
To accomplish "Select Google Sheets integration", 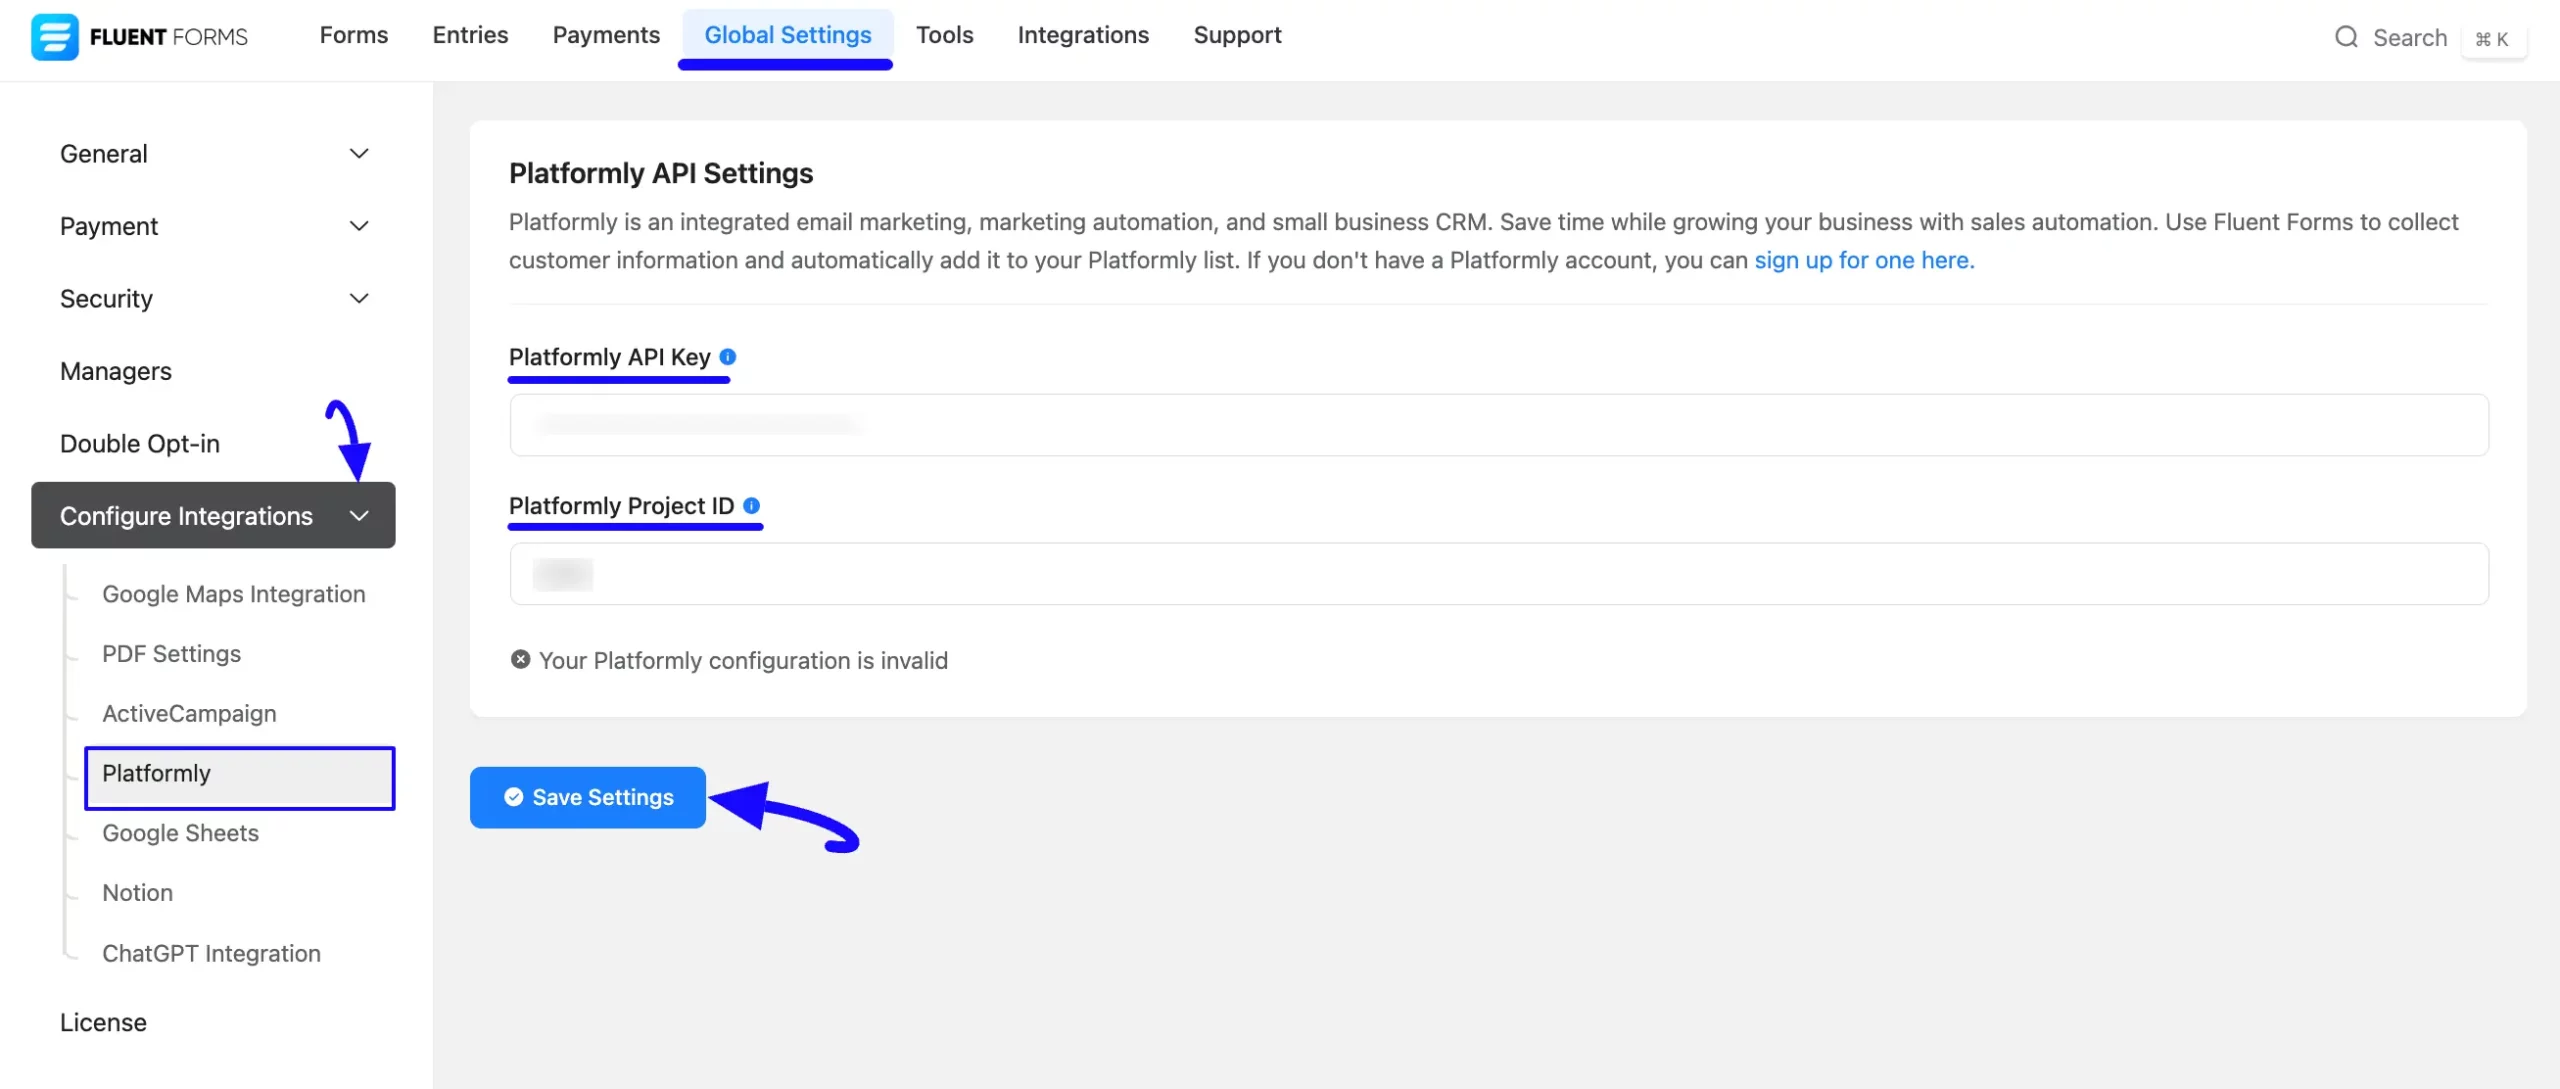I will 180,833.
